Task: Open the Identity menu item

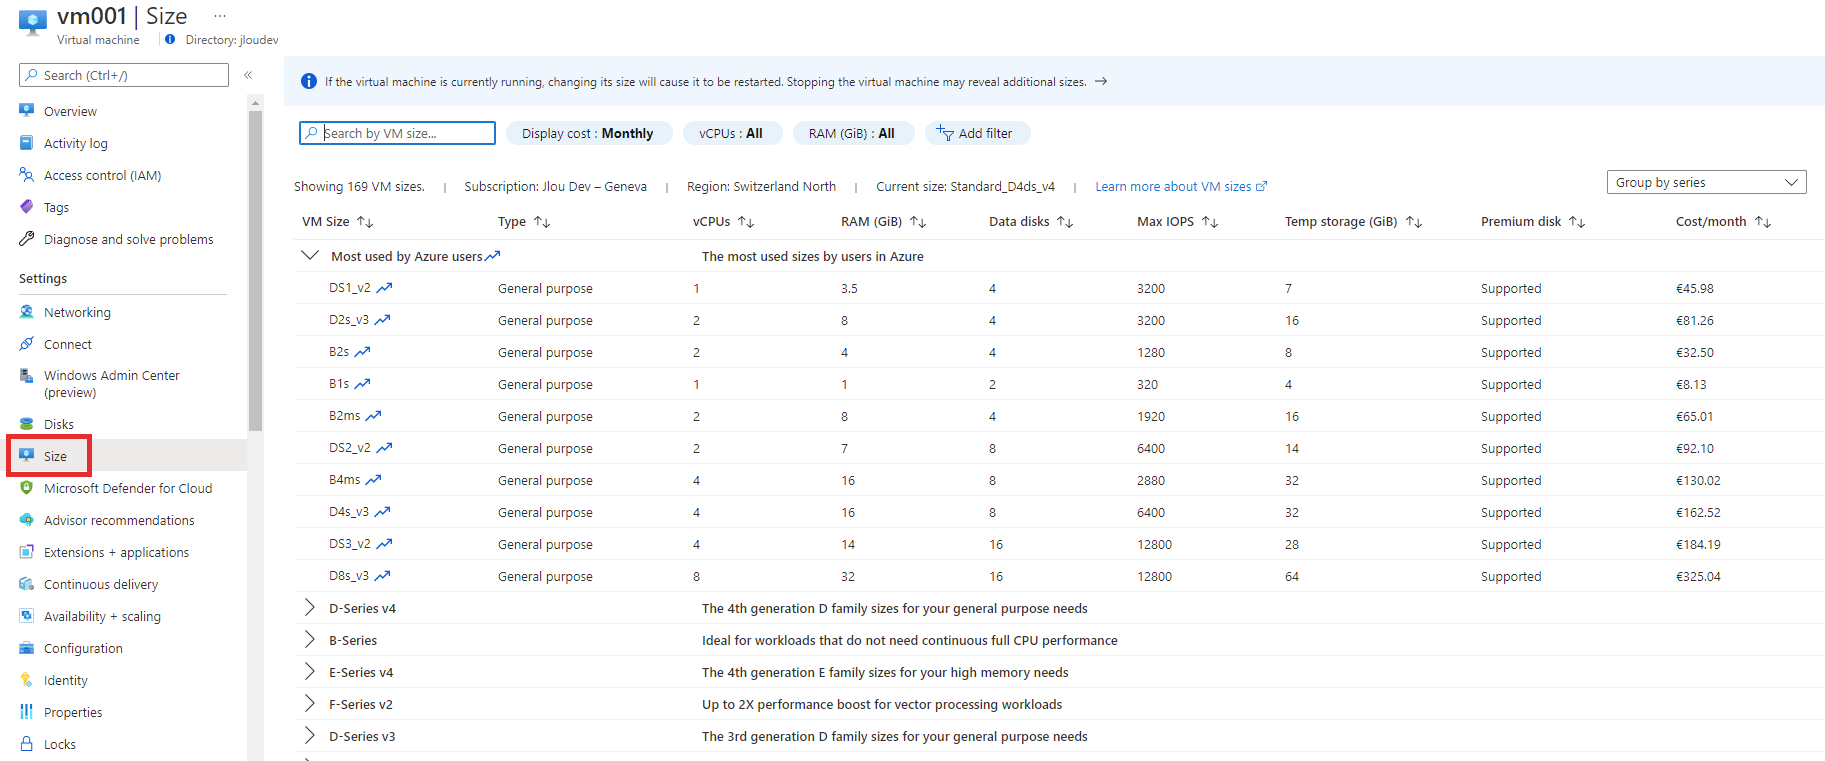Action: [124, 680]
